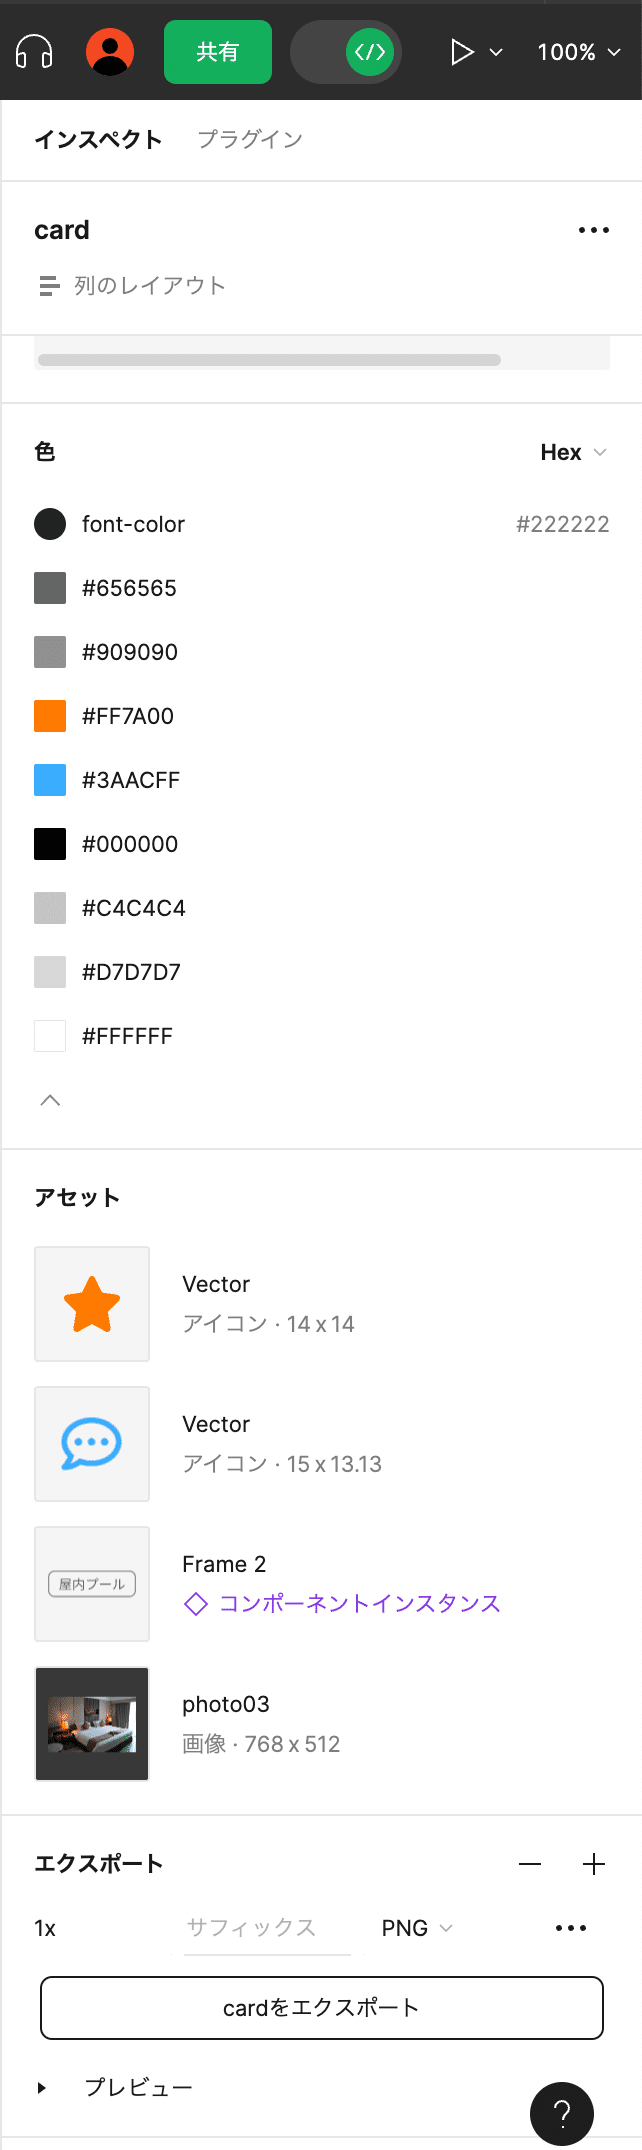This screenshot has height=2150, width=642.
Task: Select the orange #FF7A00 color swatch
Action: [x=50, y=715]
